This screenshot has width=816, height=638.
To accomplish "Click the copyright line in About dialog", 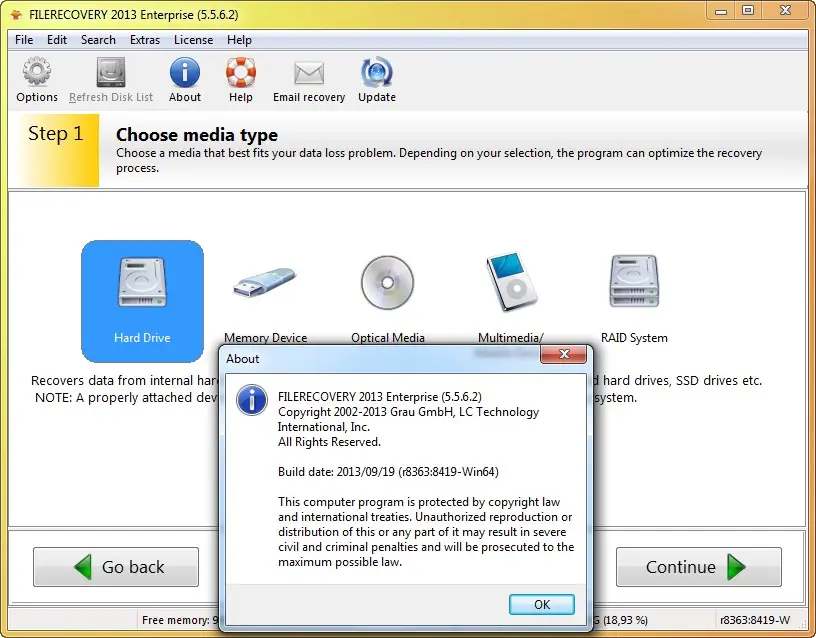I will click(409, 419).
